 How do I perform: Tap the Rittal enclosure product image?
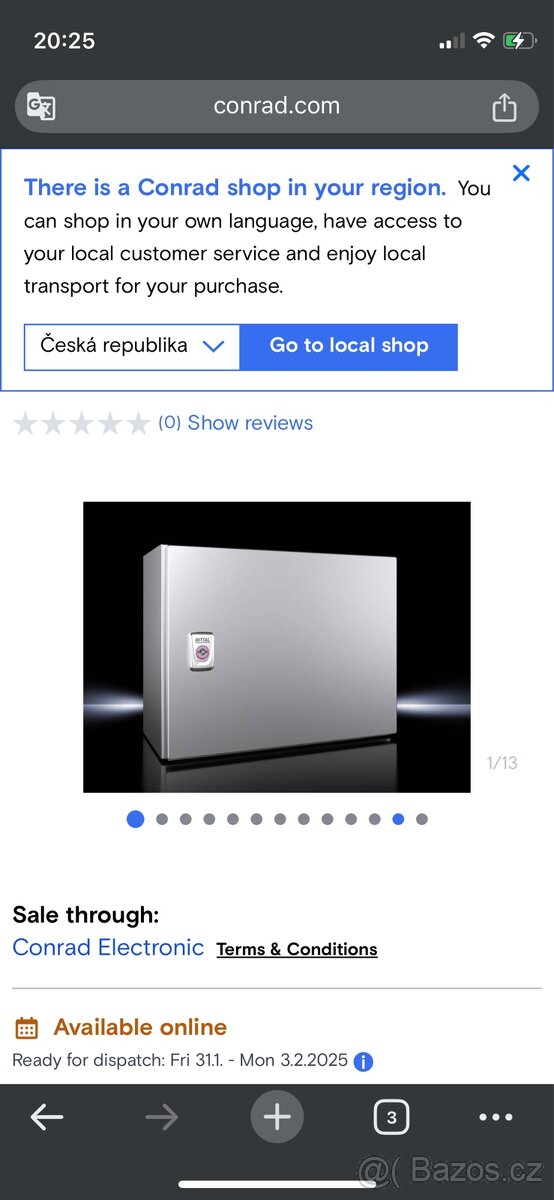277,647
